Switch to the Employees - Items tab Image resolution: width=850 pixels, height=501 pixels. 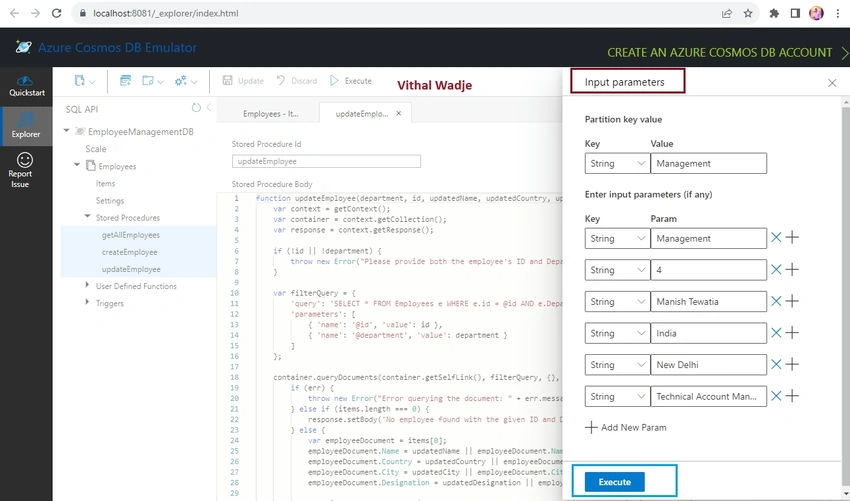click(271, 113)
